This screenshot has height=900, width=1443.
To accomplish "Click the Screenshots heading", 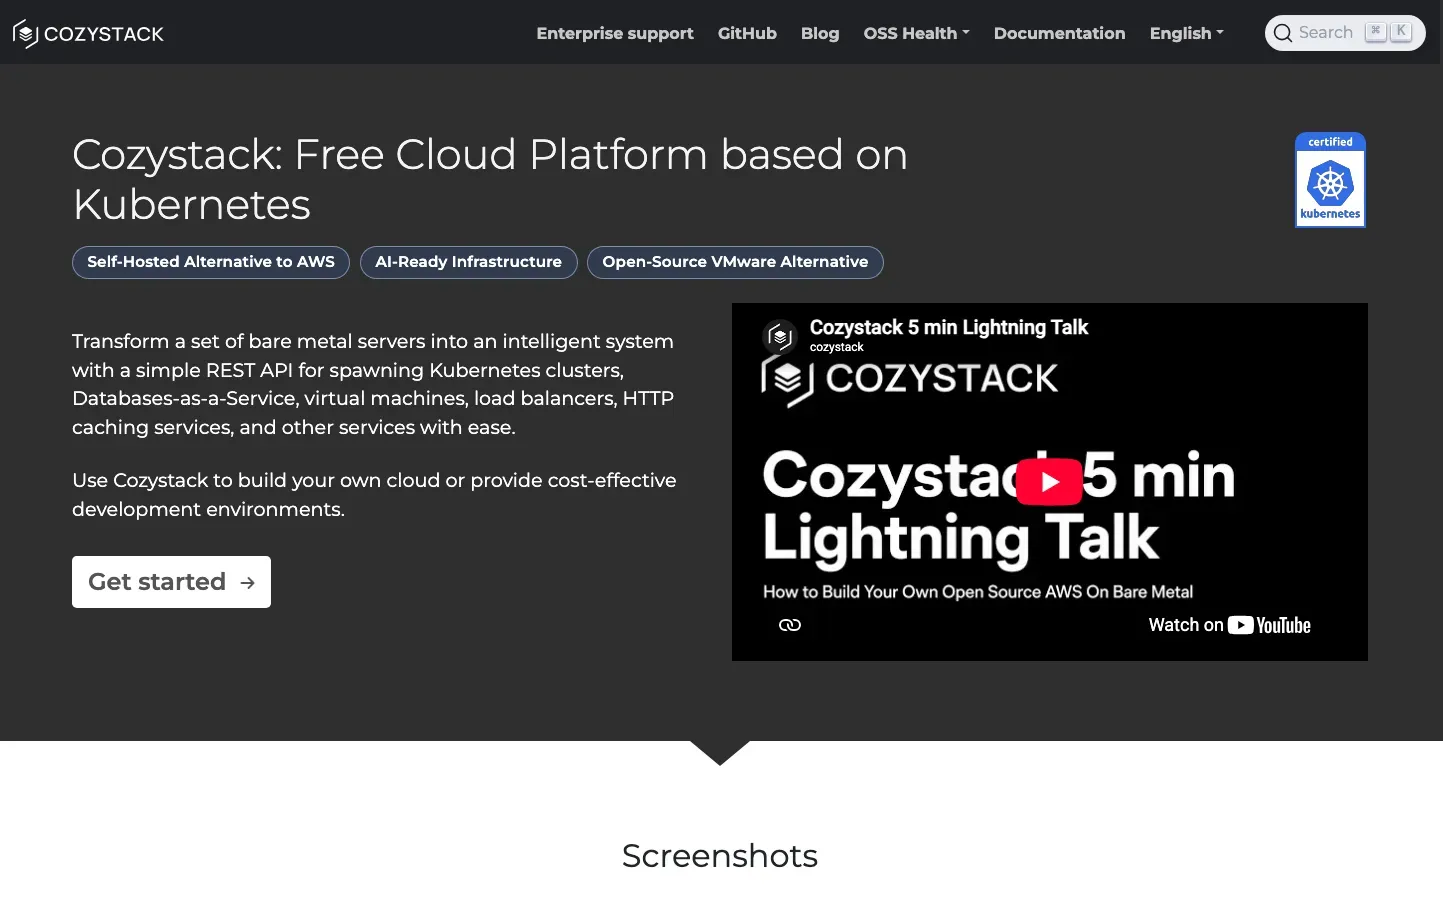I will click(x=720, y=856).
